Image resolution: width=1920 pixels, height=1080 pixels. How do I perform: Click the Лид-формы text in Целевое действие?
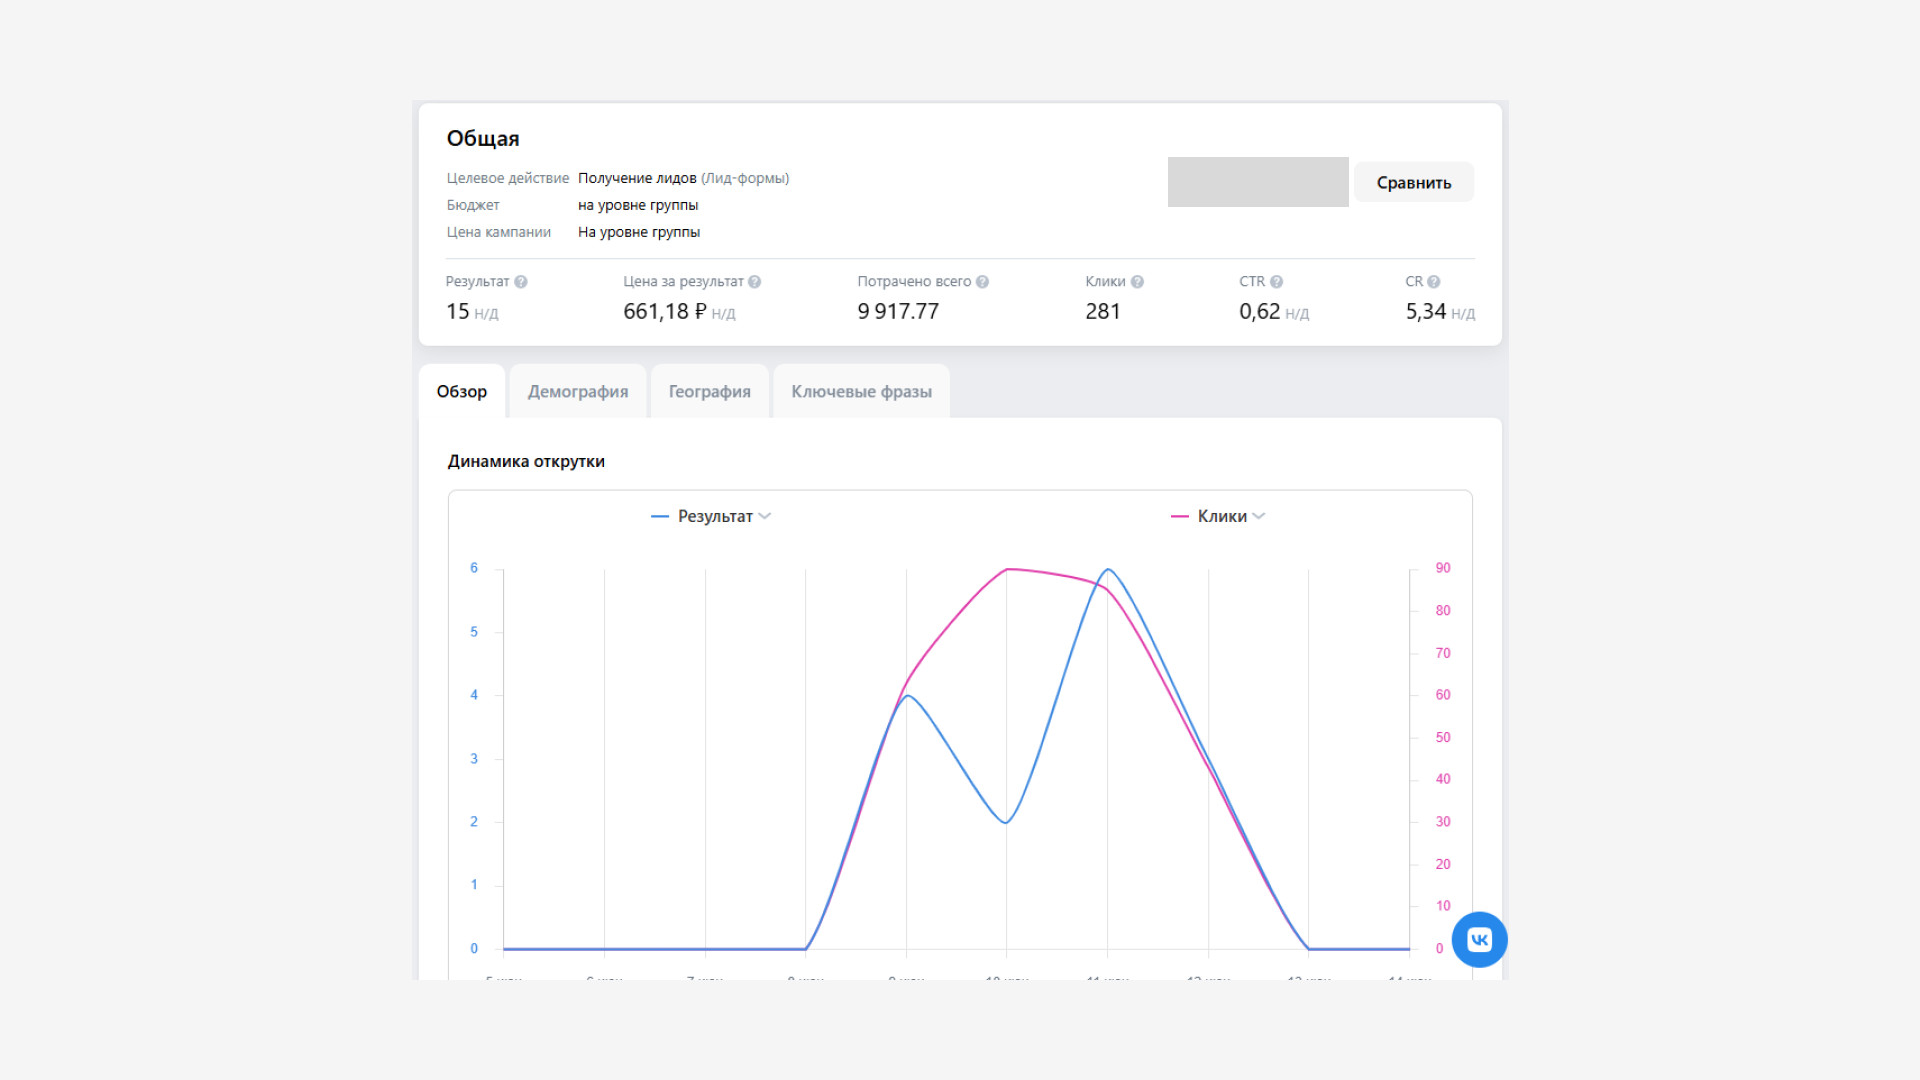click(x=745, y=178)
